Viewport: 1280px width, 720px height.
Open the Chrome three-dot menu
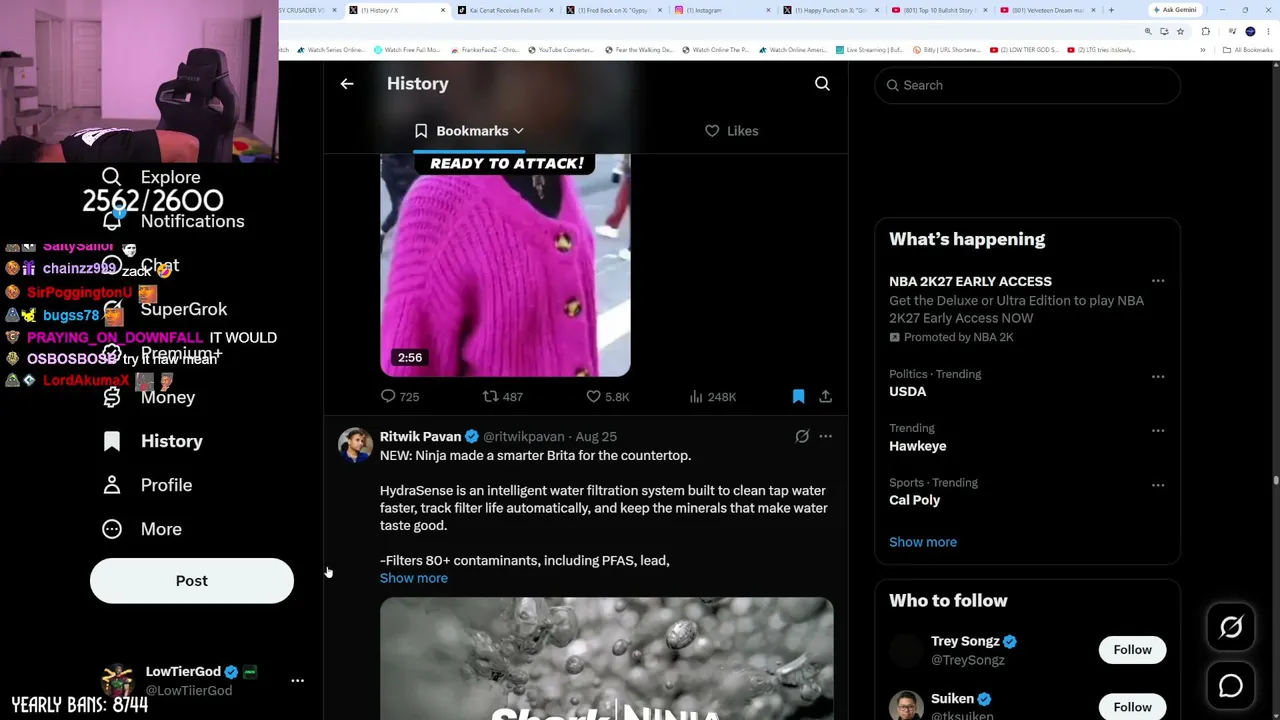point(1268,31)
